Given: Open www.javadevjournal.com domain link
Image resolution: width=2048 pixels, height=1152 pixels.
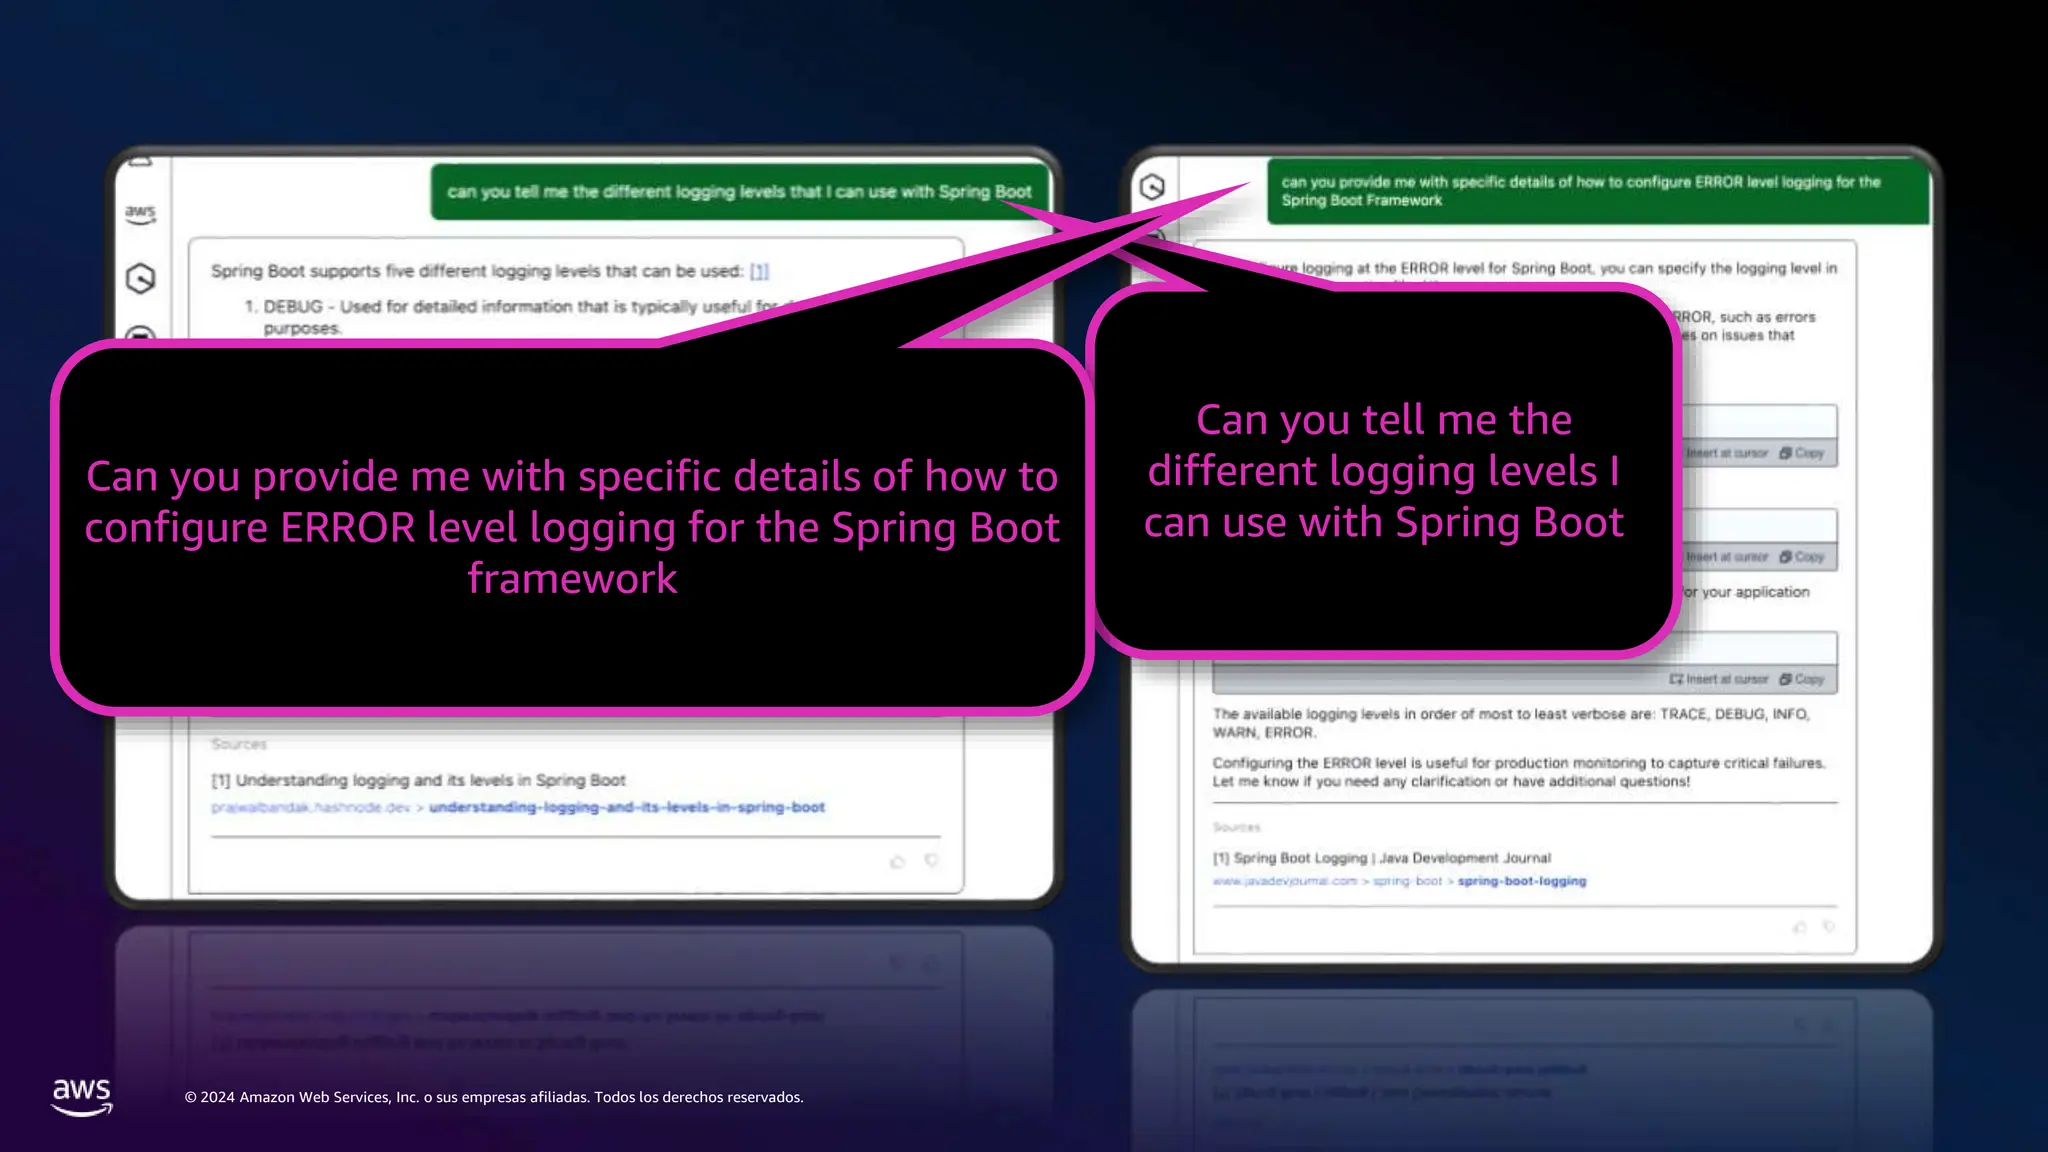Looking at the screenshot, I should click(1285, 881).
